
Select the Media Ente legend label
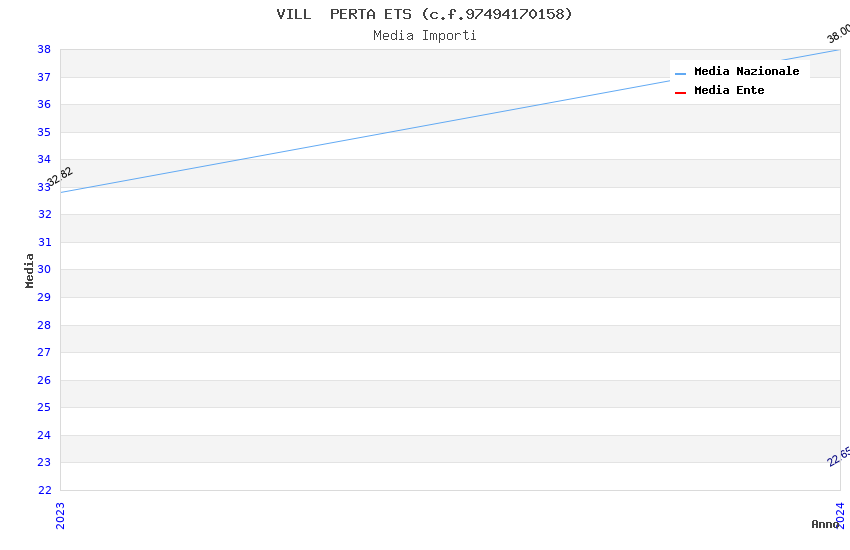729,90
